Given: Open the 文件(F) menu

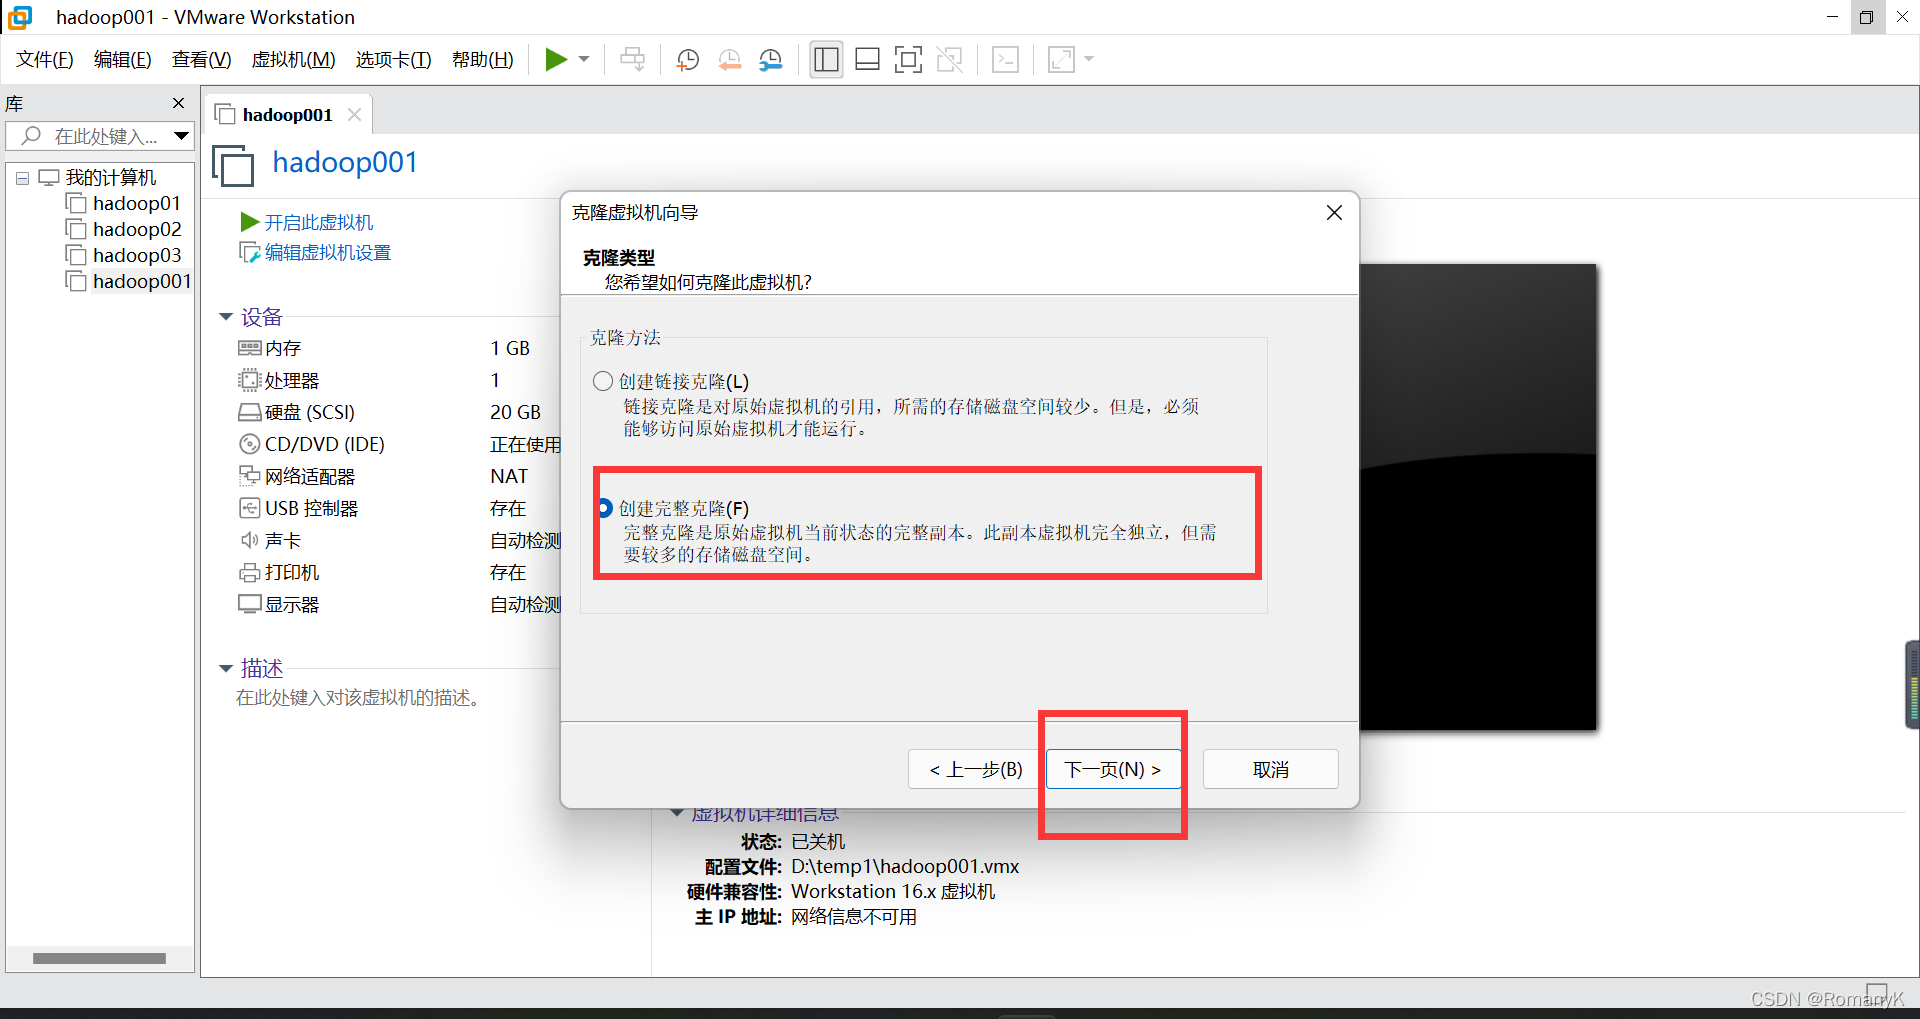Looking at the screenshot, I should (x=45, y=60).
